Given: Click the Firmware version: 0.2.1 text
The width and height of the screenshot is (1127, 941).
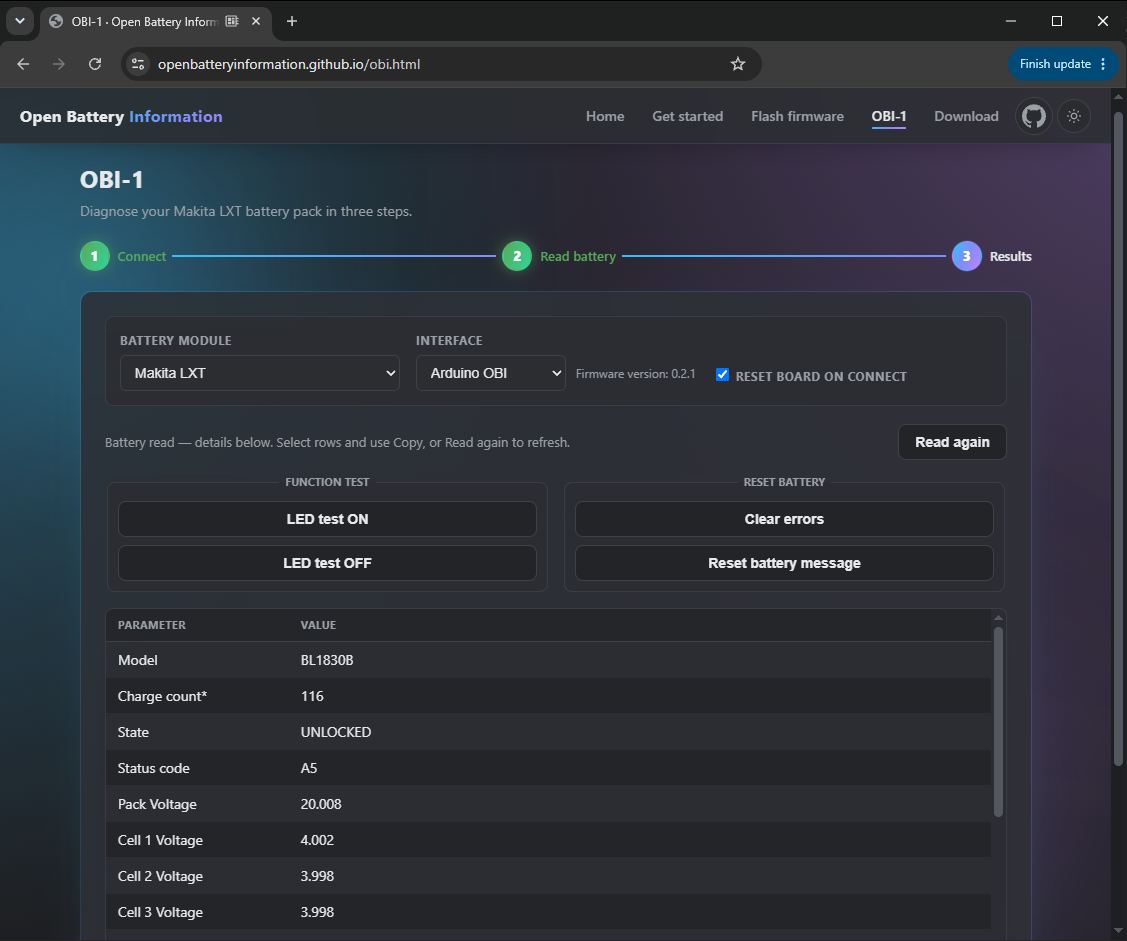Looking at the screenshot, I should (x=635, y=374).
